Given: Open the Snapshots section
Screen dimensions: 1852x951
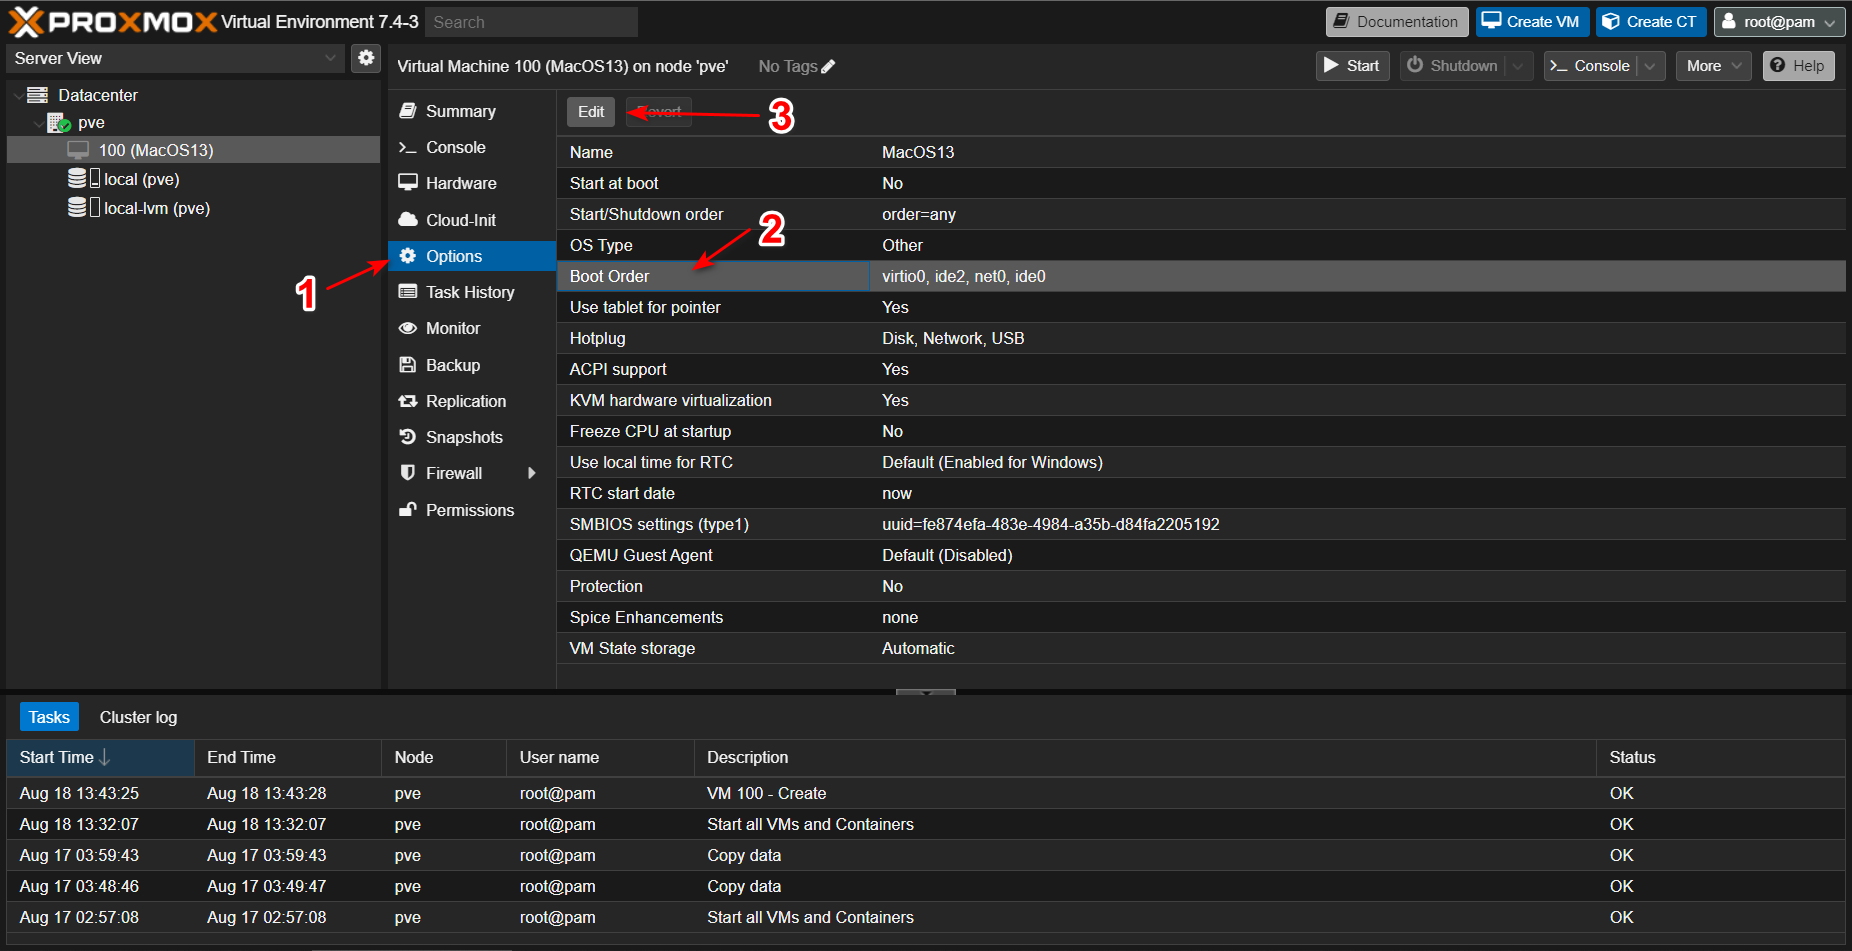Looking at the screenshot, I should coord(463,437).
